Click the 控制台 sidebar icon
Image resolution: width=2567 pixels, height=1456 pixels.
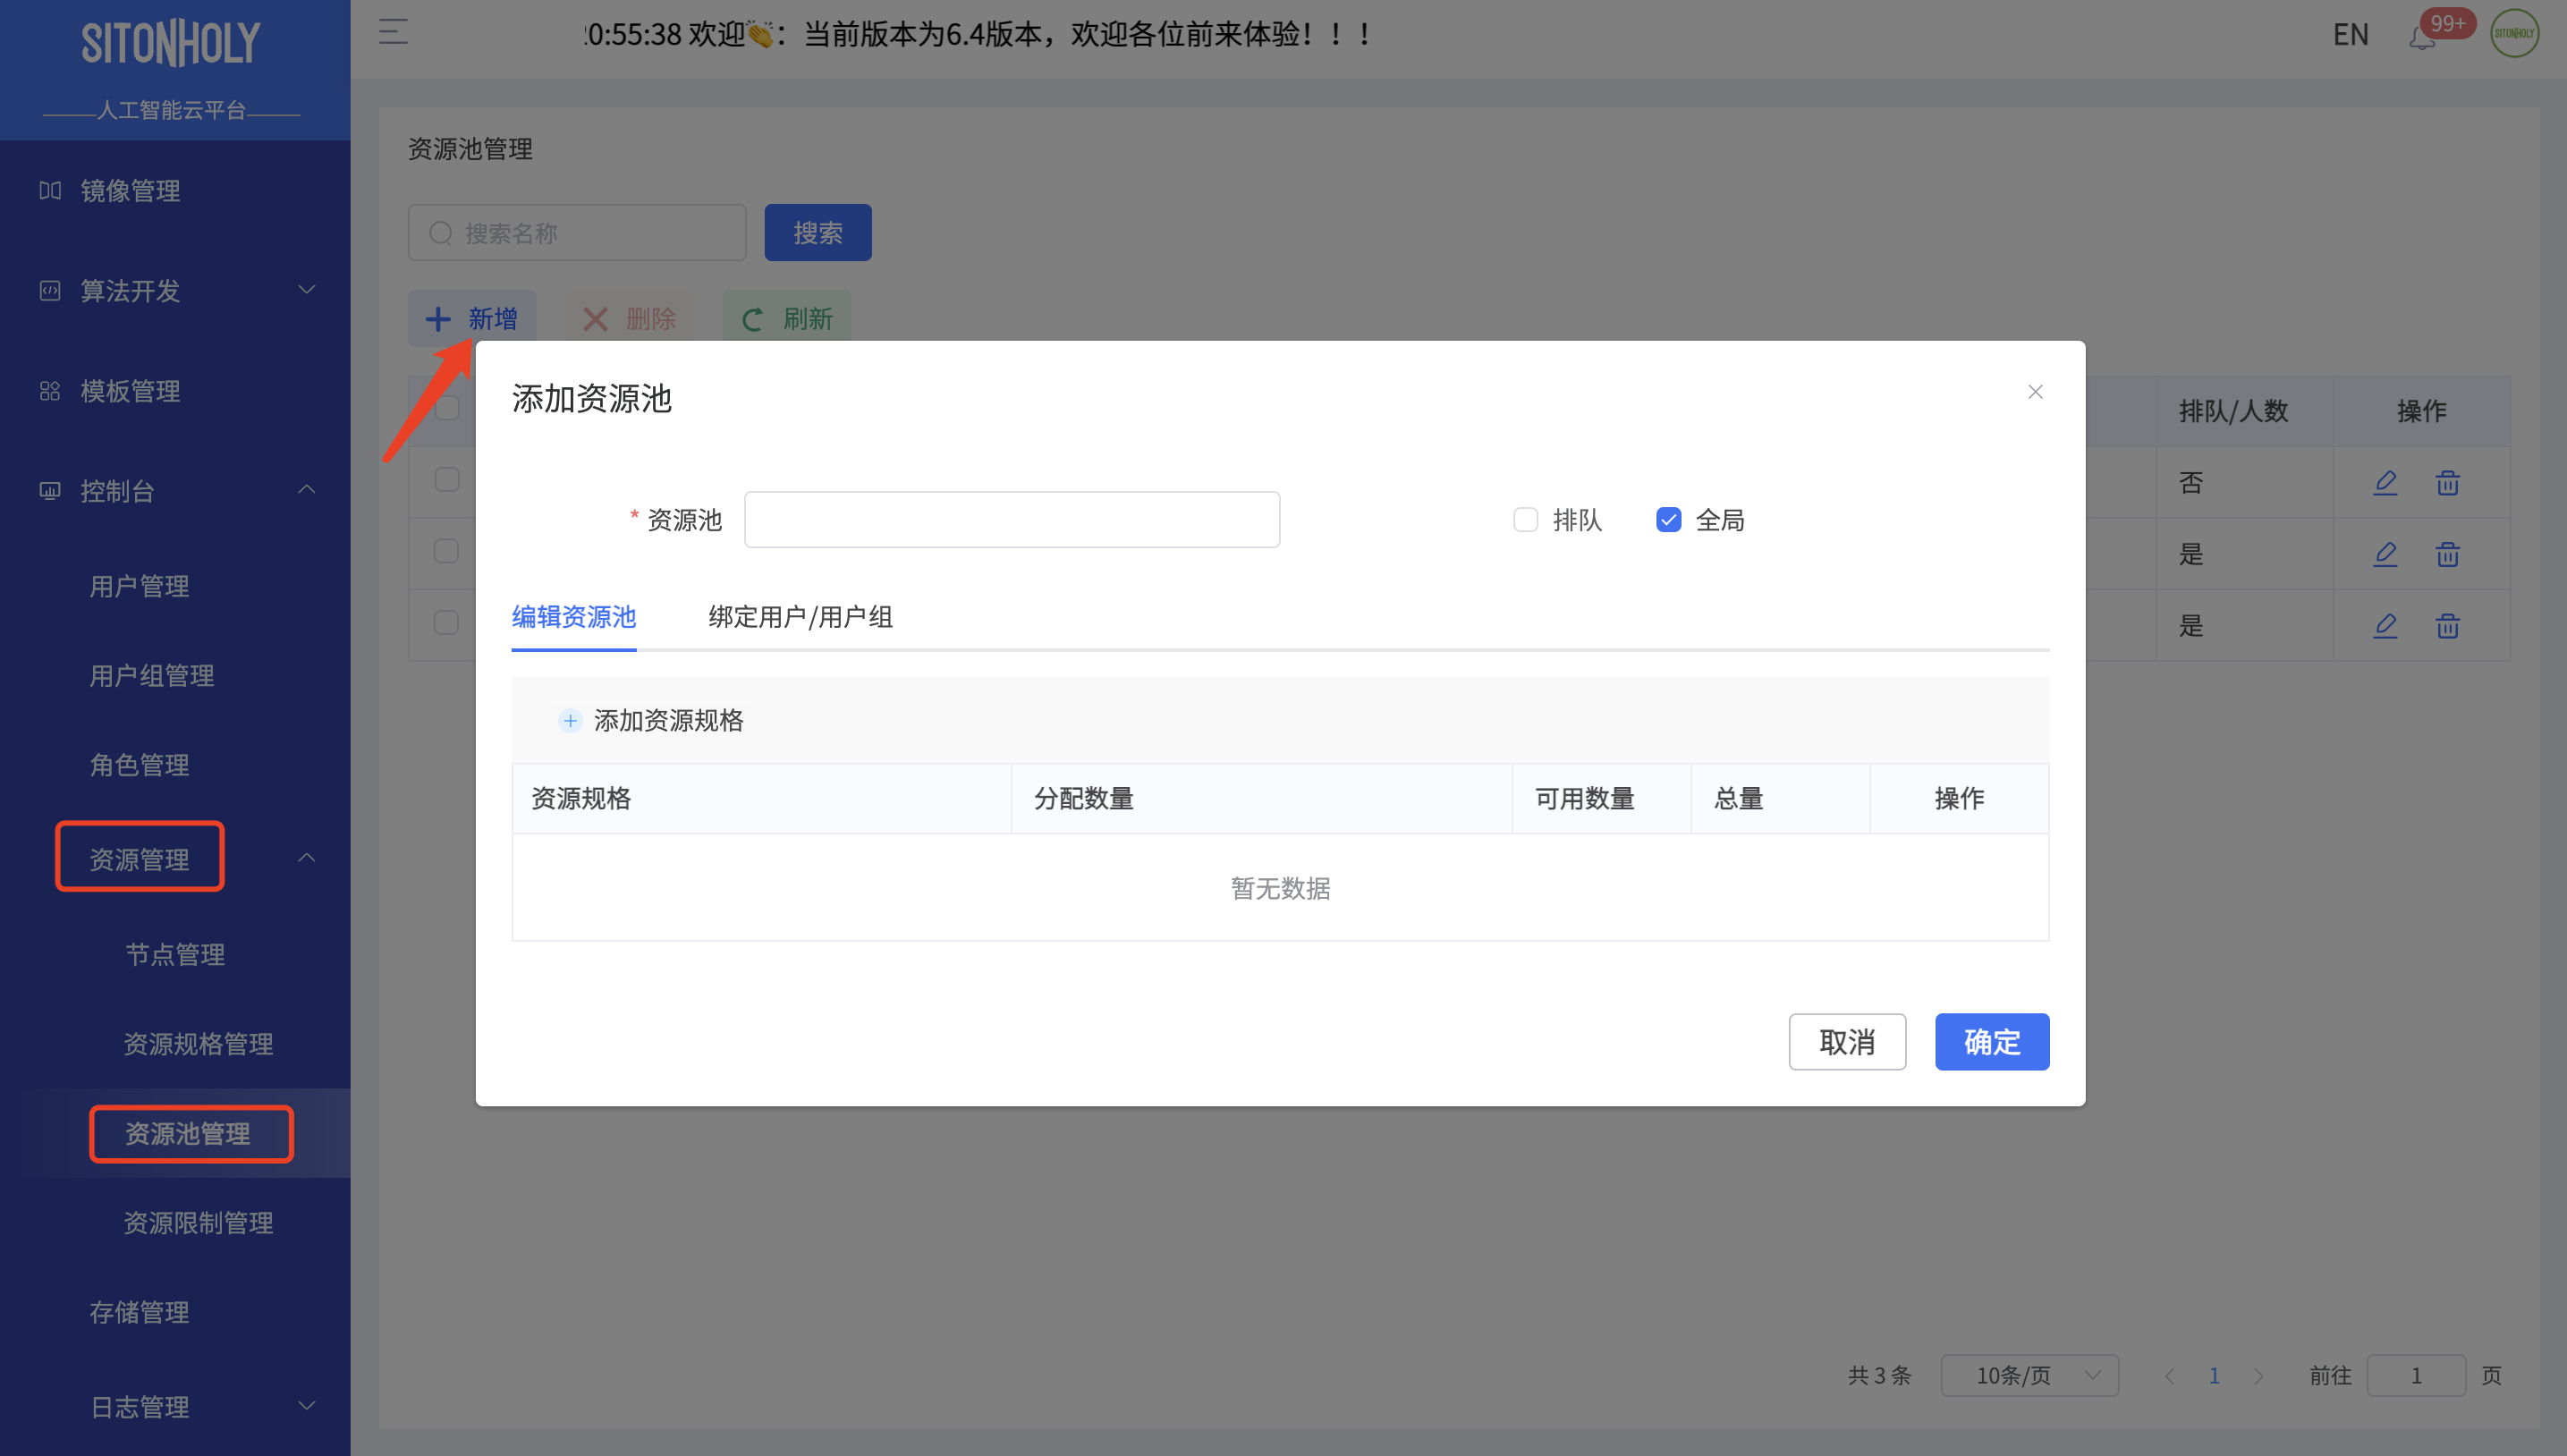click(50, 491)
